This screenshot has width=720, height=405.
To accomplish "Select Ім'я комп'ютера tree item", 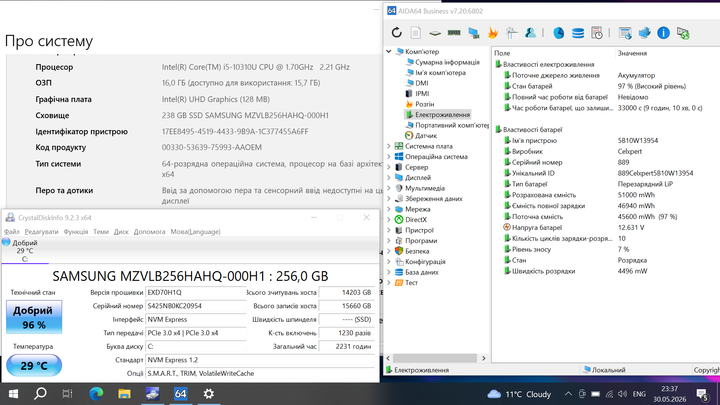I will [x=440, y=73].
